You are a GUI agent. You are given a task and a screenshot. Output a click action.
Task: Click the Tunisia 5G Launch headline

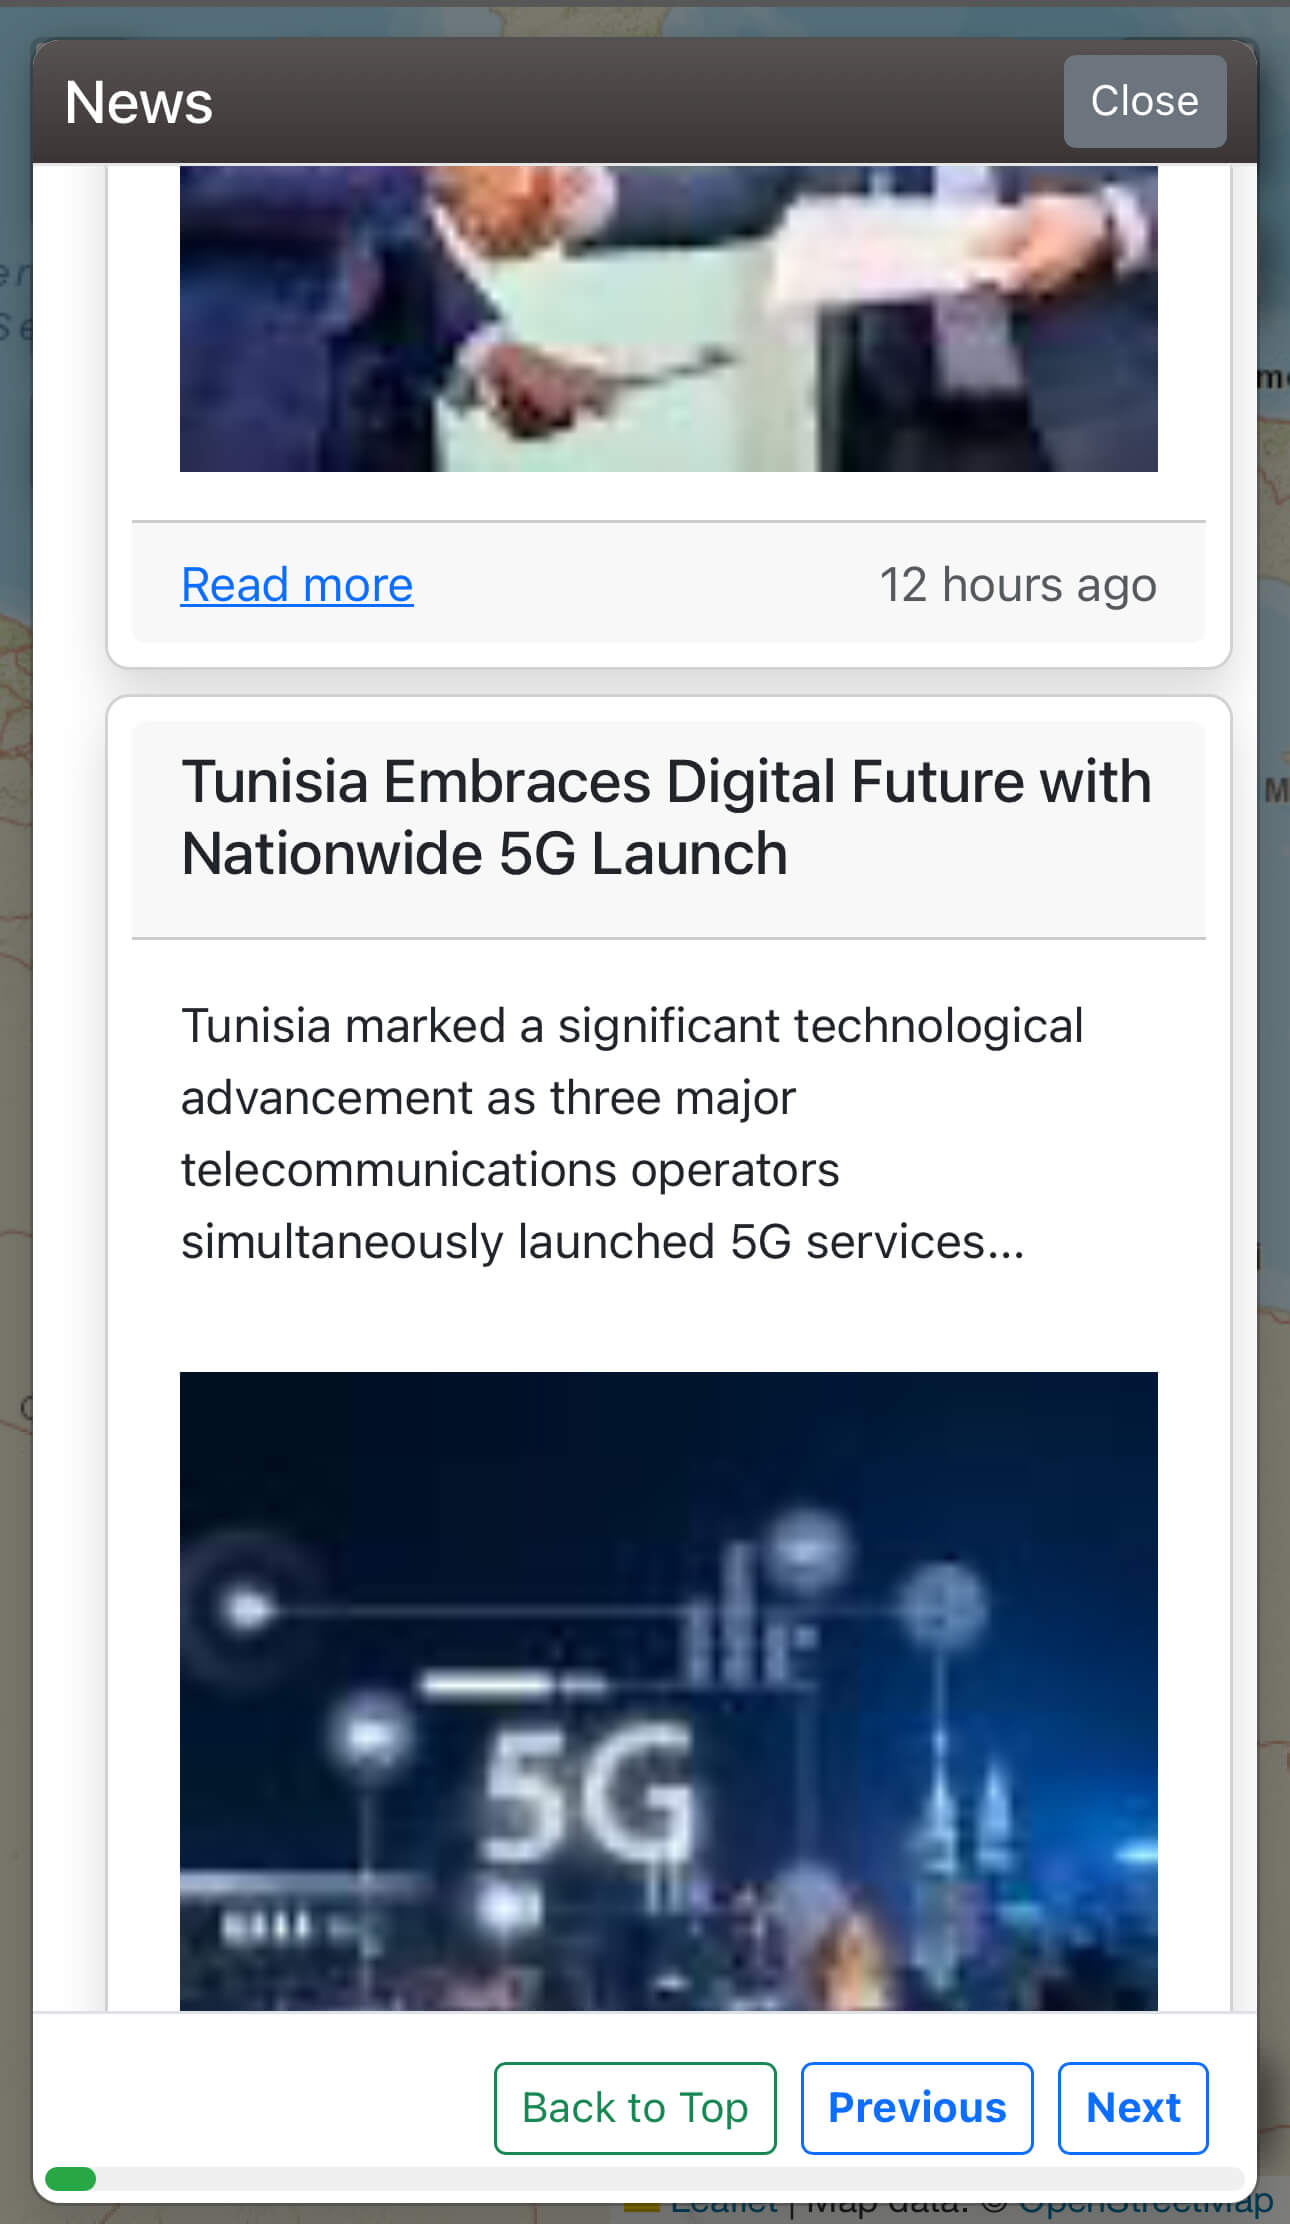click(665, 817)
